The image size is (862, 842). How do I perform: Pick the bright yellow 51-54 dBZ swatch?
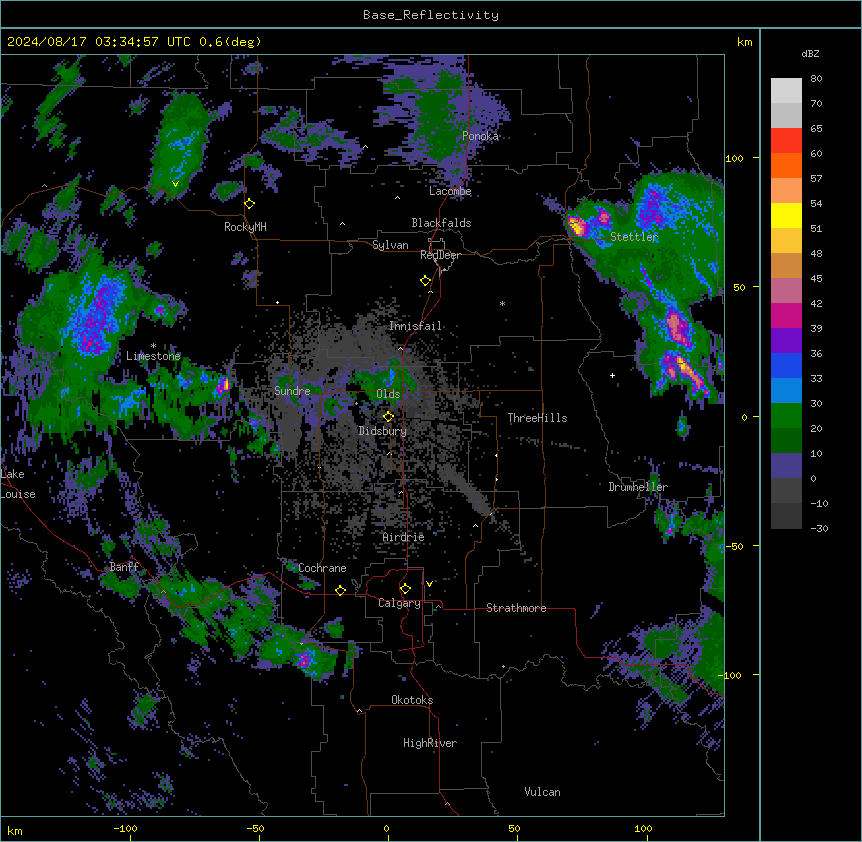tap(786, 215)
